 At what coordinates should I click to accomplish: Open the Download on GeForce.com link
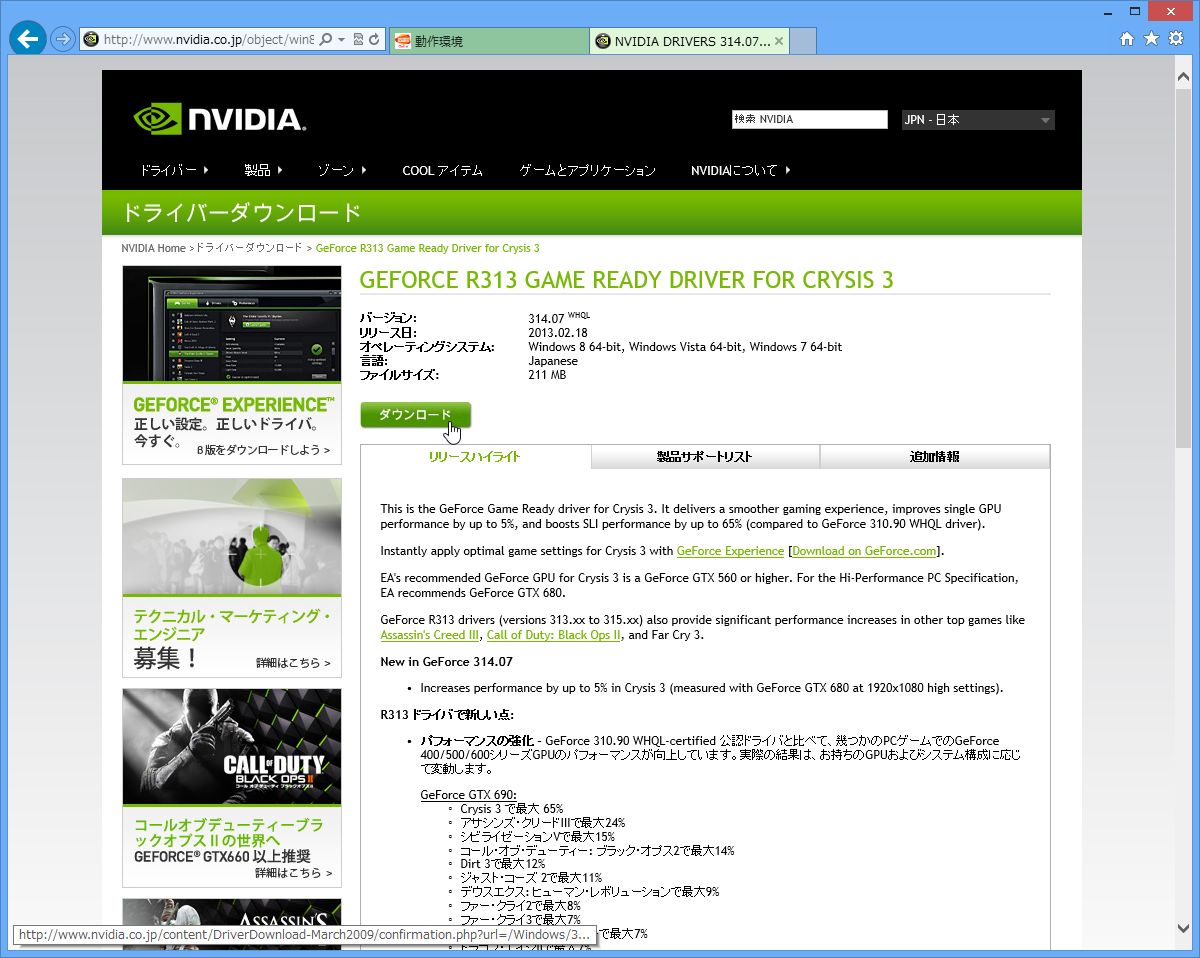coord(865,551)
